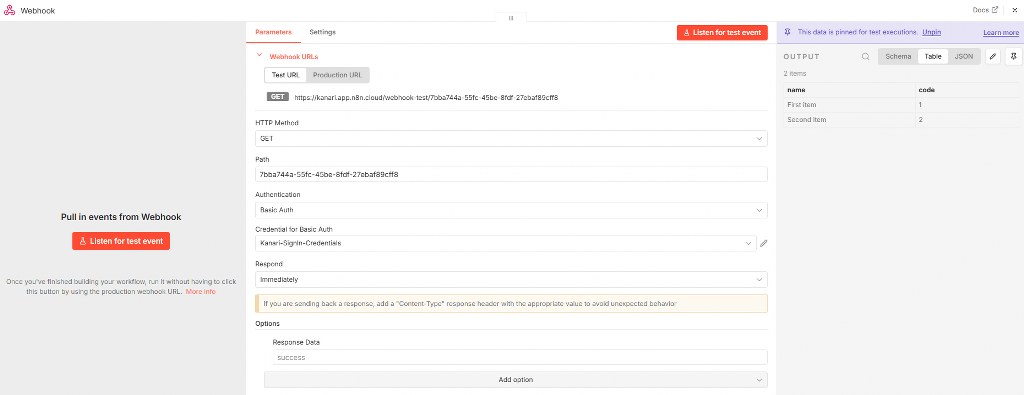Image resolution: width=1024 pixels, height=395 pixels.
Task: Click the panel drag handle at top
Action: (x=511, y=18)
